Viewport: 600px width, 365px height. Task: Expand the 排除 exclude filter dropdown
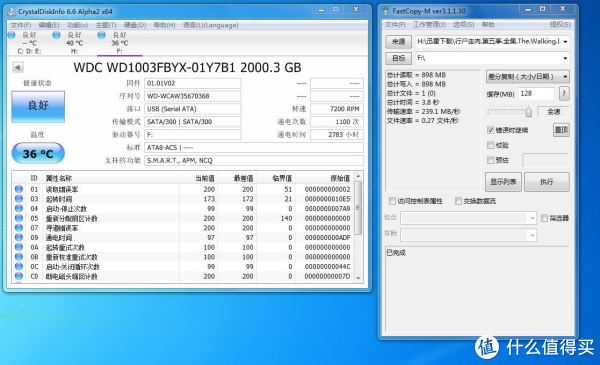[x=532, y=235]
